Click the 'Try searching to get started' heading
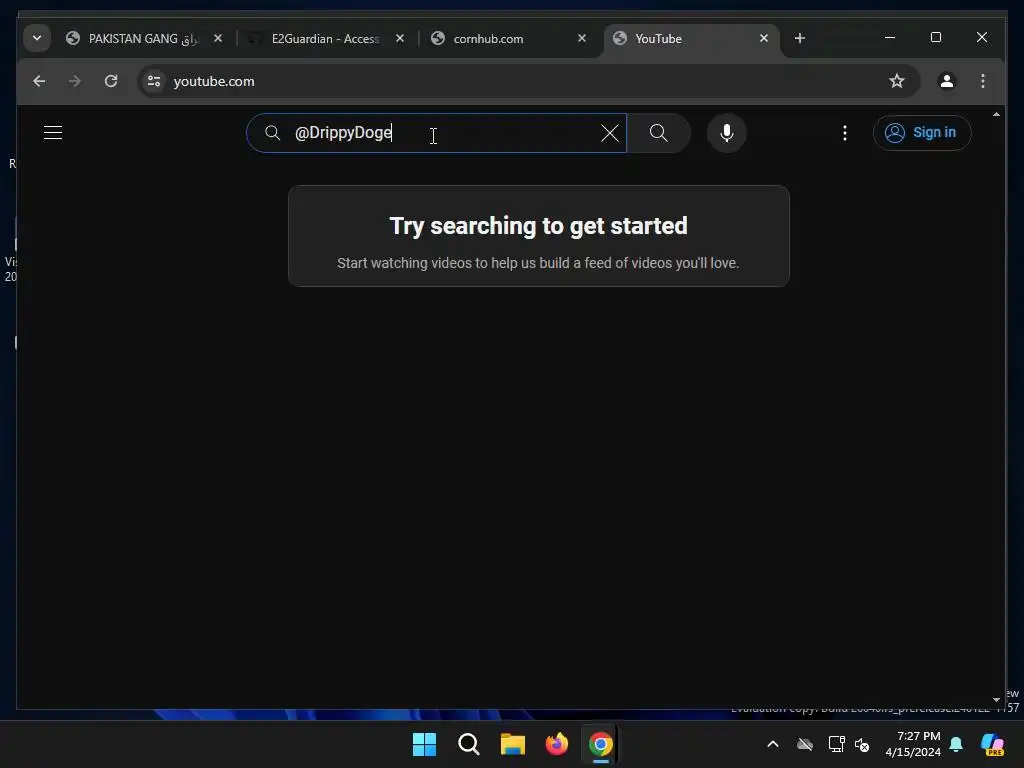This screenshot has height=768, width=1024. 539,226
